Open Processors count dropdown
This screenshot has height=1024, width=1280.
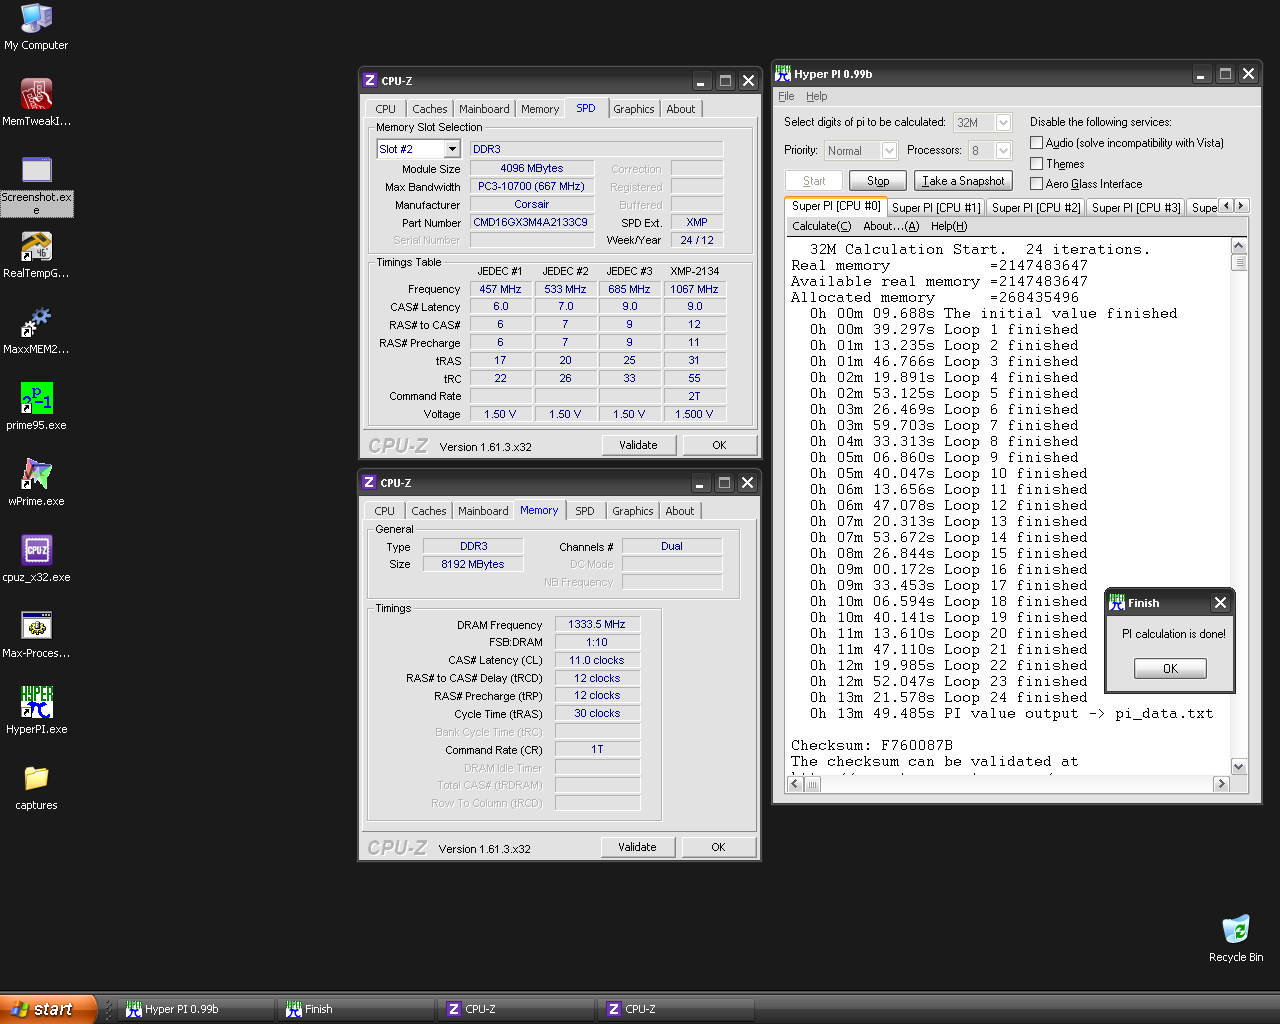pyautogui.click(x=1003, y=150)
